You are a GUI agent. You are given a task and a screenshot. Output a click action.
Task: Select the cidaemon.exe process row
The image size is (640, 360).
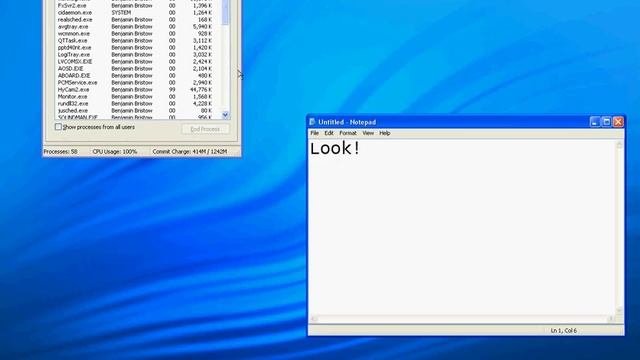139,13
